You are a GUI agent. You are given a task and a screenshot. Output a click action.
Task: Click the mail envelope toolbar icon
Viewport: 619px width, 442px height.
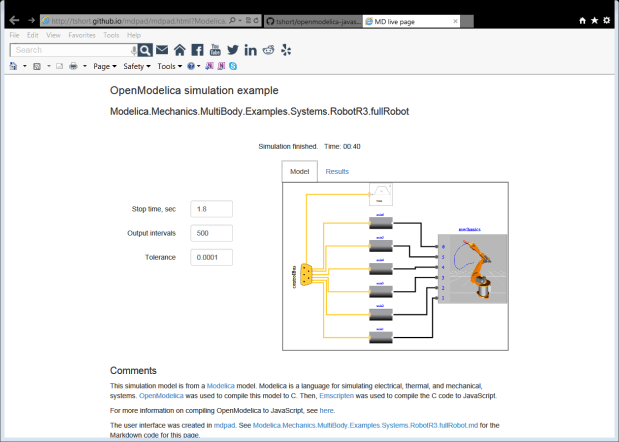162,50
